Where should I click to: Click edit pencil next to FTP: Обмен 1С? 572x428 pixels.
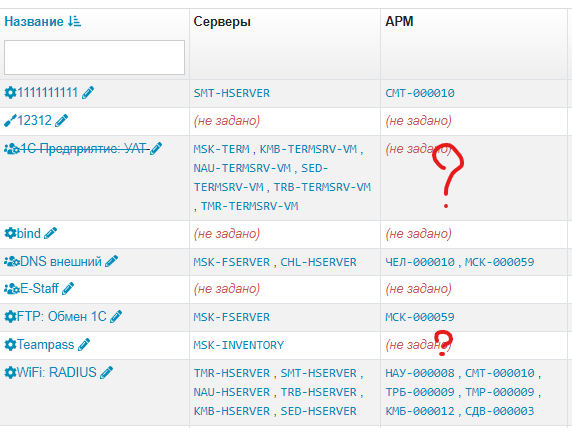tap(116, 316)
